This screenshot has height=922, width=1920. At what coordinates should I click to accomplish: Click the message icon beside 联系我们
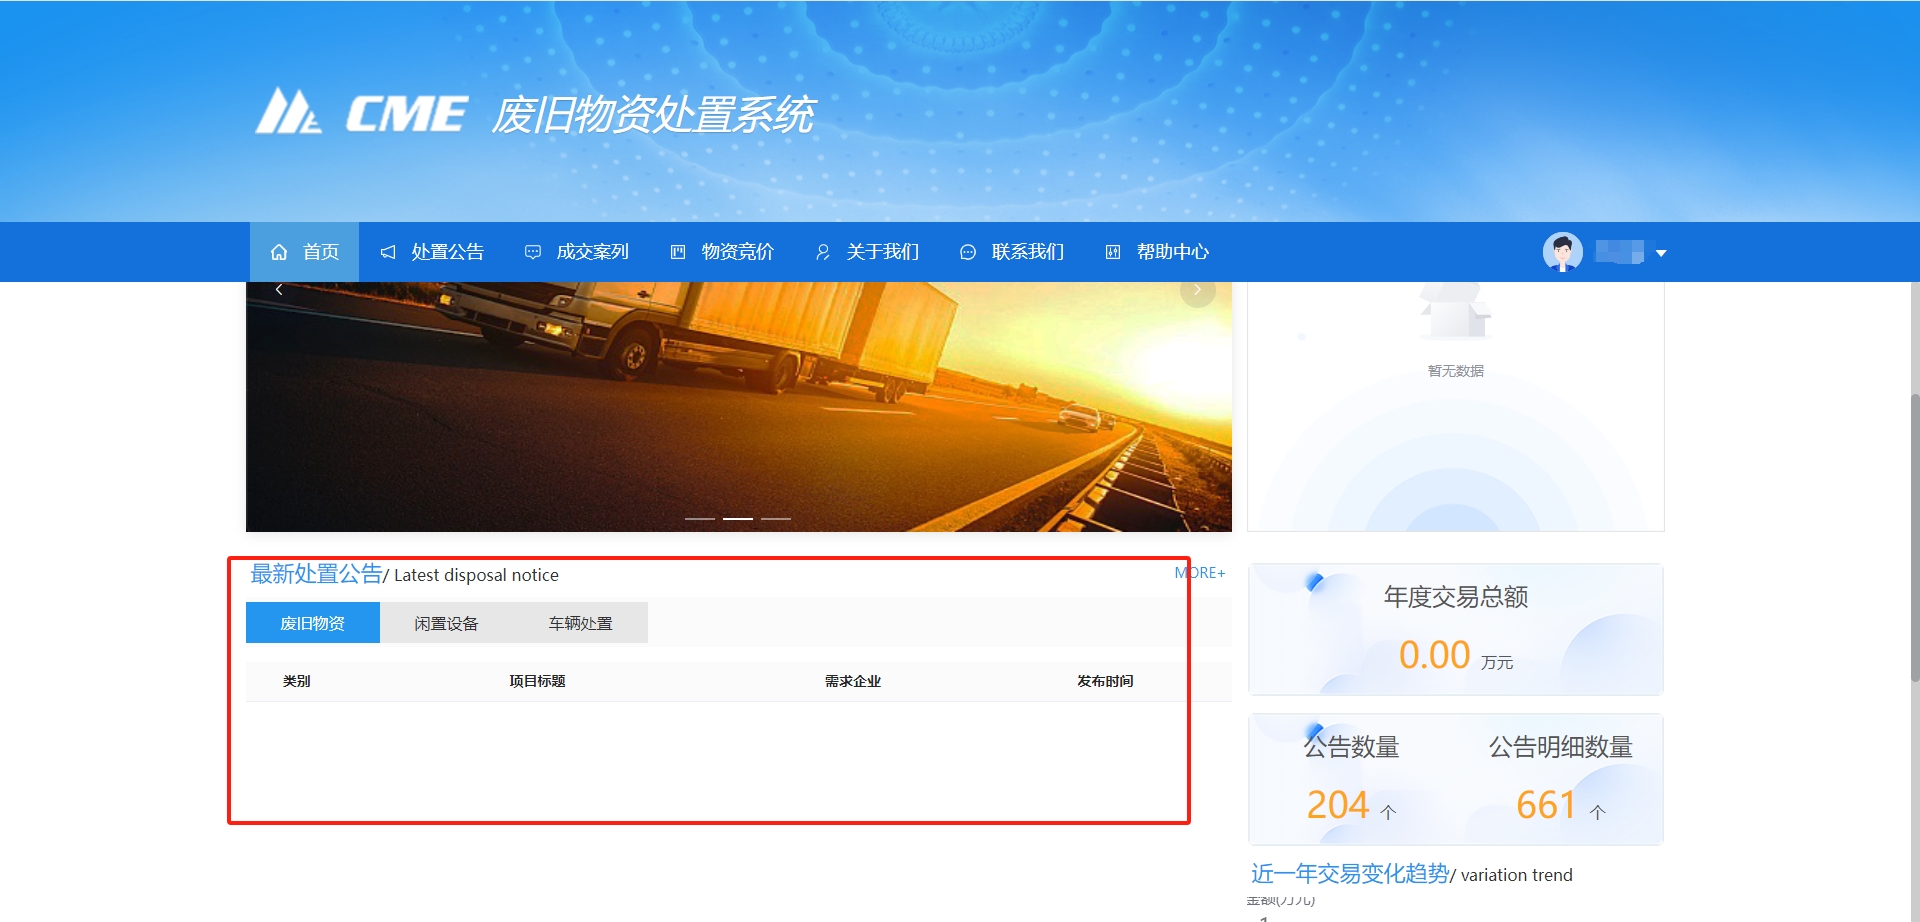coord(968,252)
